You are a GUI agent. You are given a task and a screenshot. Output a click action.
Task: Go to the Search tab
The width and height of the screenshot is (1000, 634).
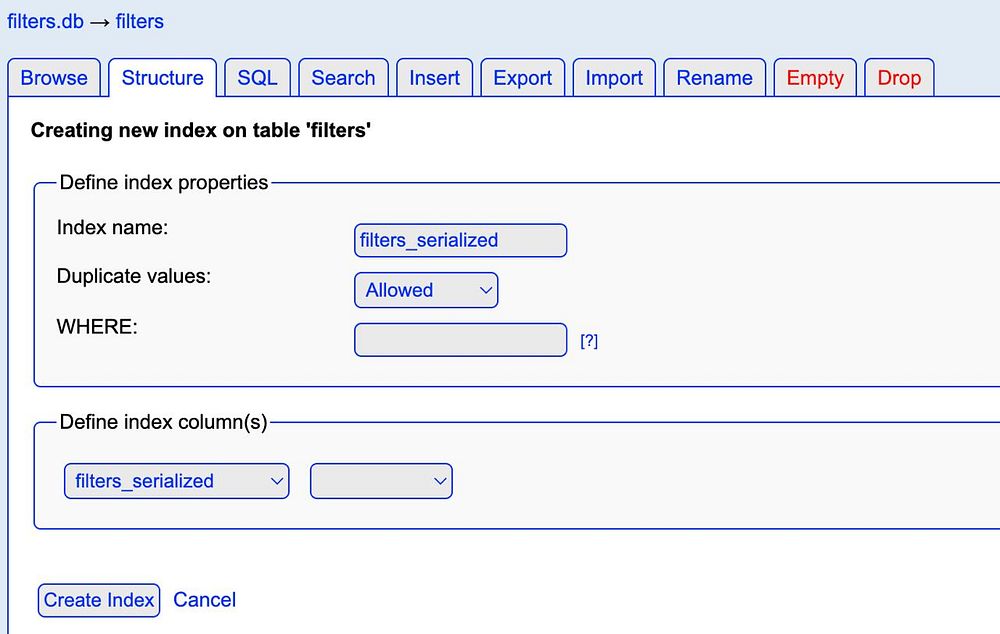coord(343,78)
